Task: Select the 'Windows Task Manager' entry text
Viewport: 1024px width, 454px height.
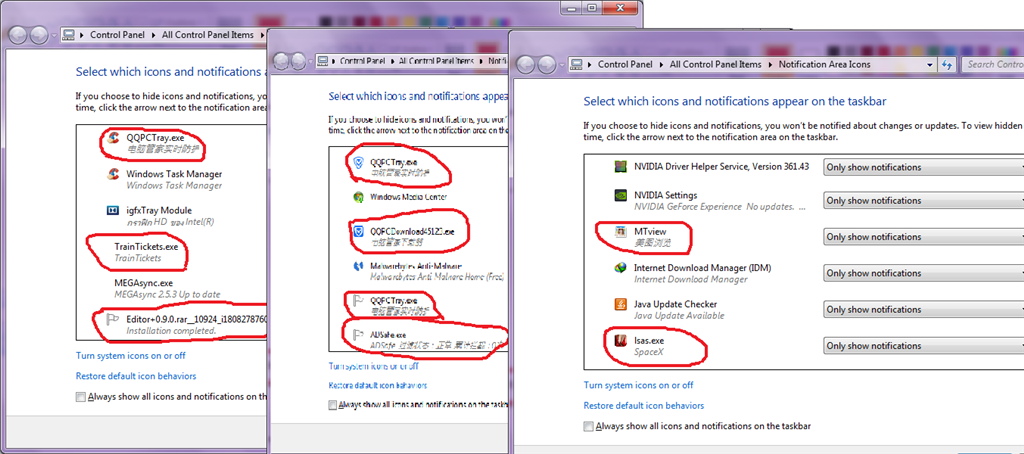Action: click(174, 174)
